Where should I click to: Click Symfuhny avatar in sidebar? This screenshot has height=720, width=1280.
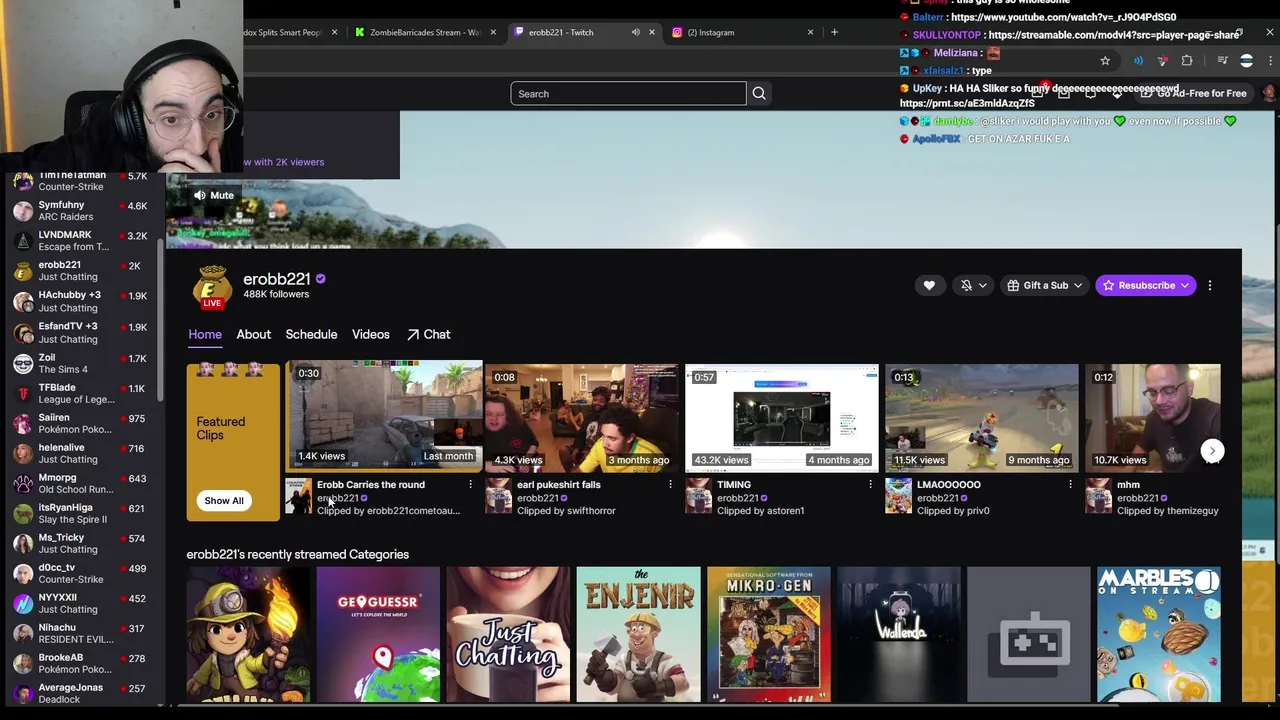tap(23, 211)
